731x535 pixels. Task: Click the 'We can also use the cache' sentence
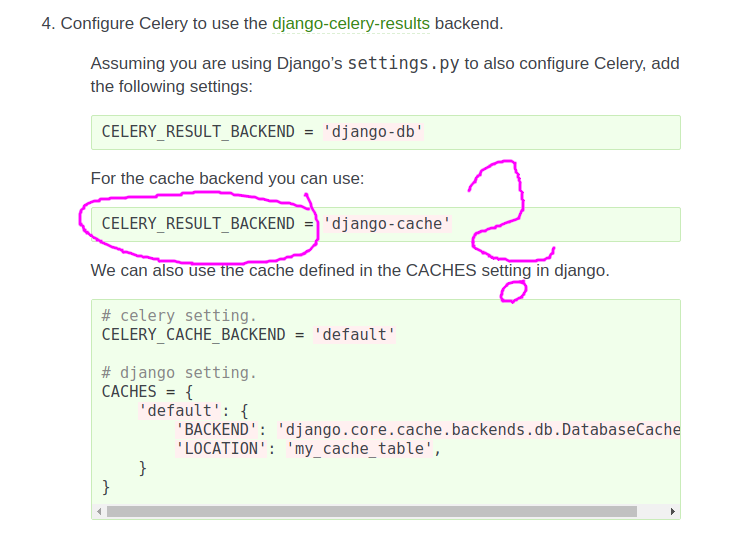coord(350,270)
